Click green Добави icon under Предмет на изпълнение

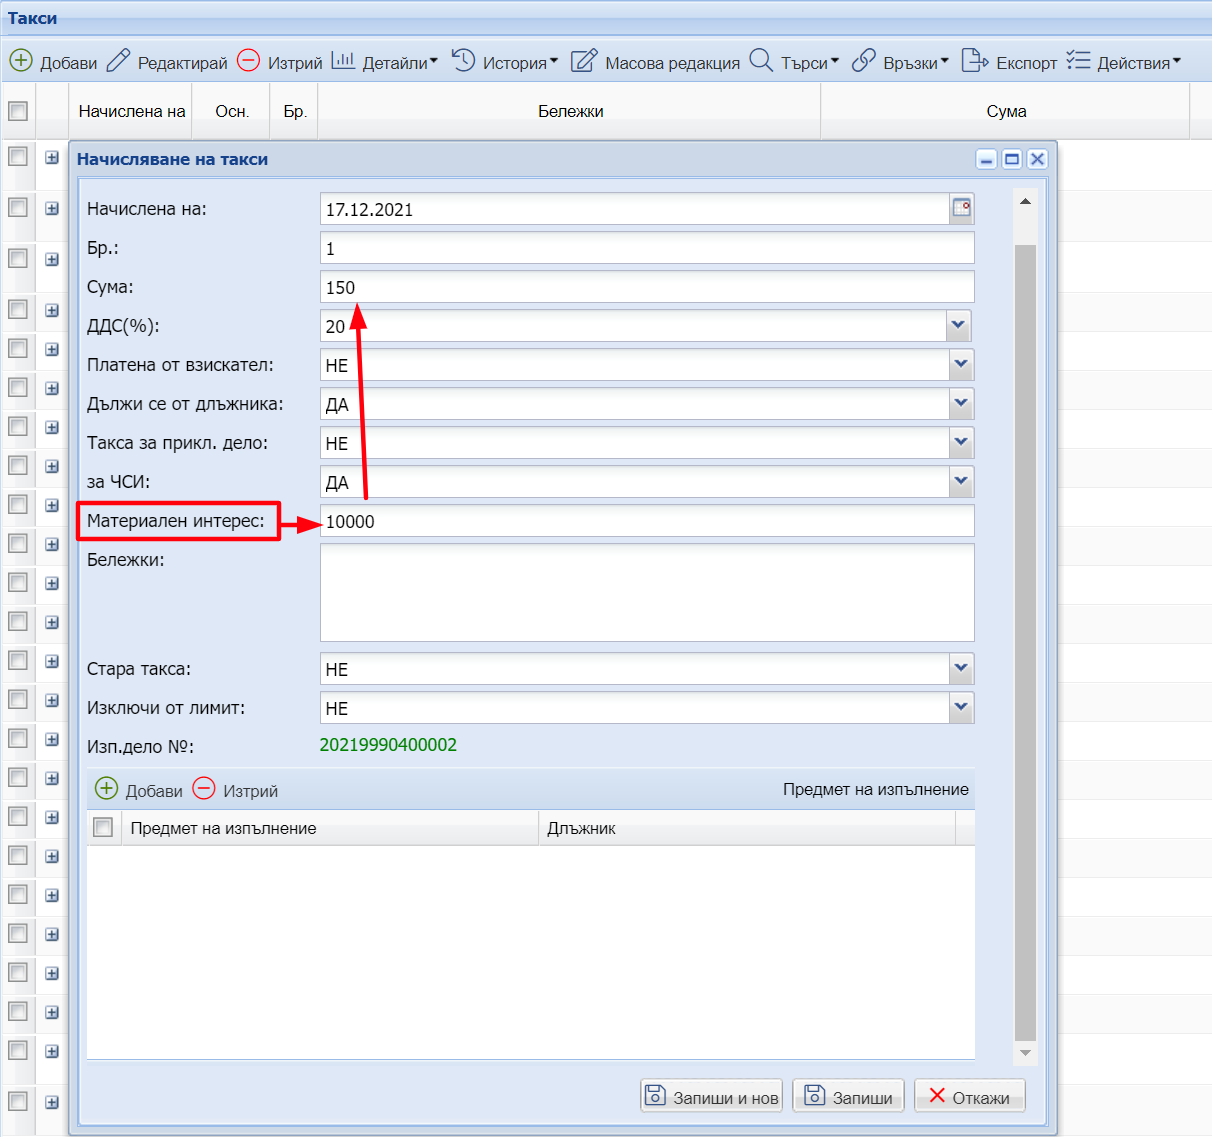pyautogui.click(x=106, y=789)
